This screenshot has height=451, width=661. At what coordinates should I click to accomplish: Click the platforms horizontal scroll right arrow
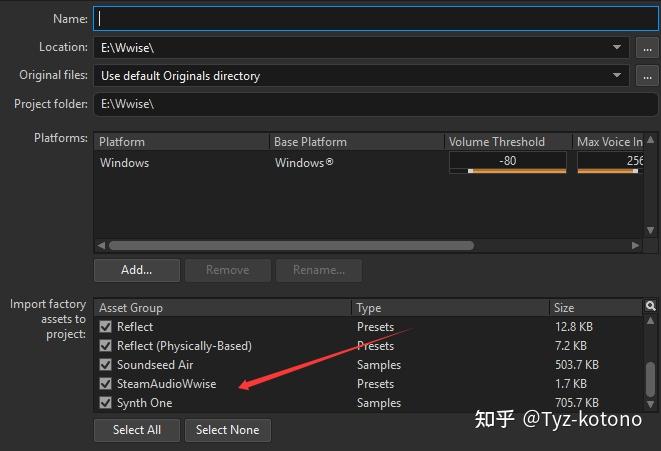pos(635,245)
